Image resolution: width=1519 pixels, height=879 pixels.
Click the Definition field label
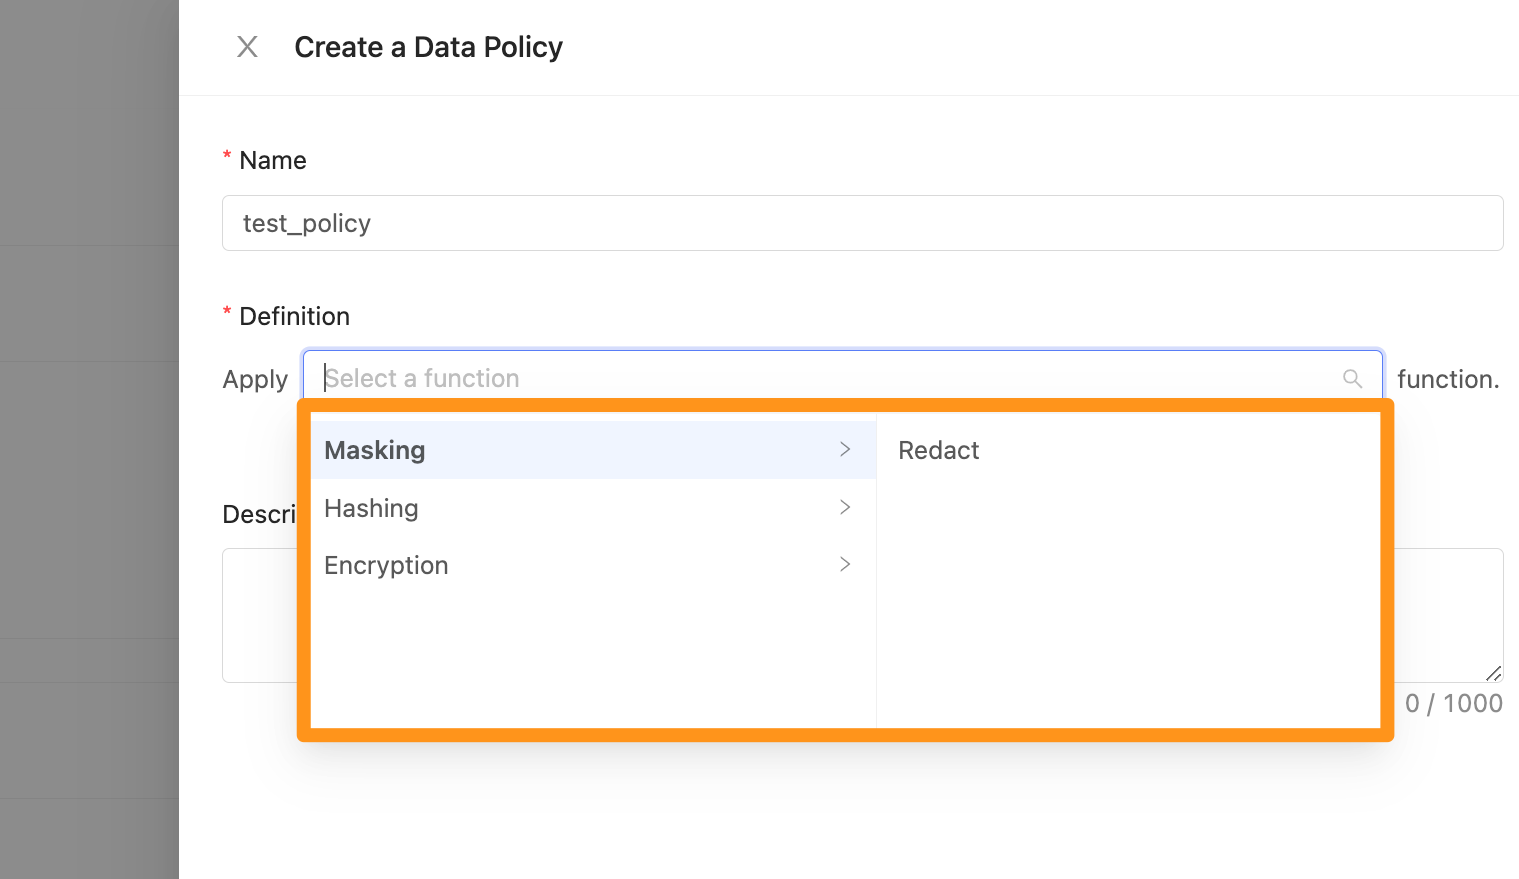[x=295, y=316]
